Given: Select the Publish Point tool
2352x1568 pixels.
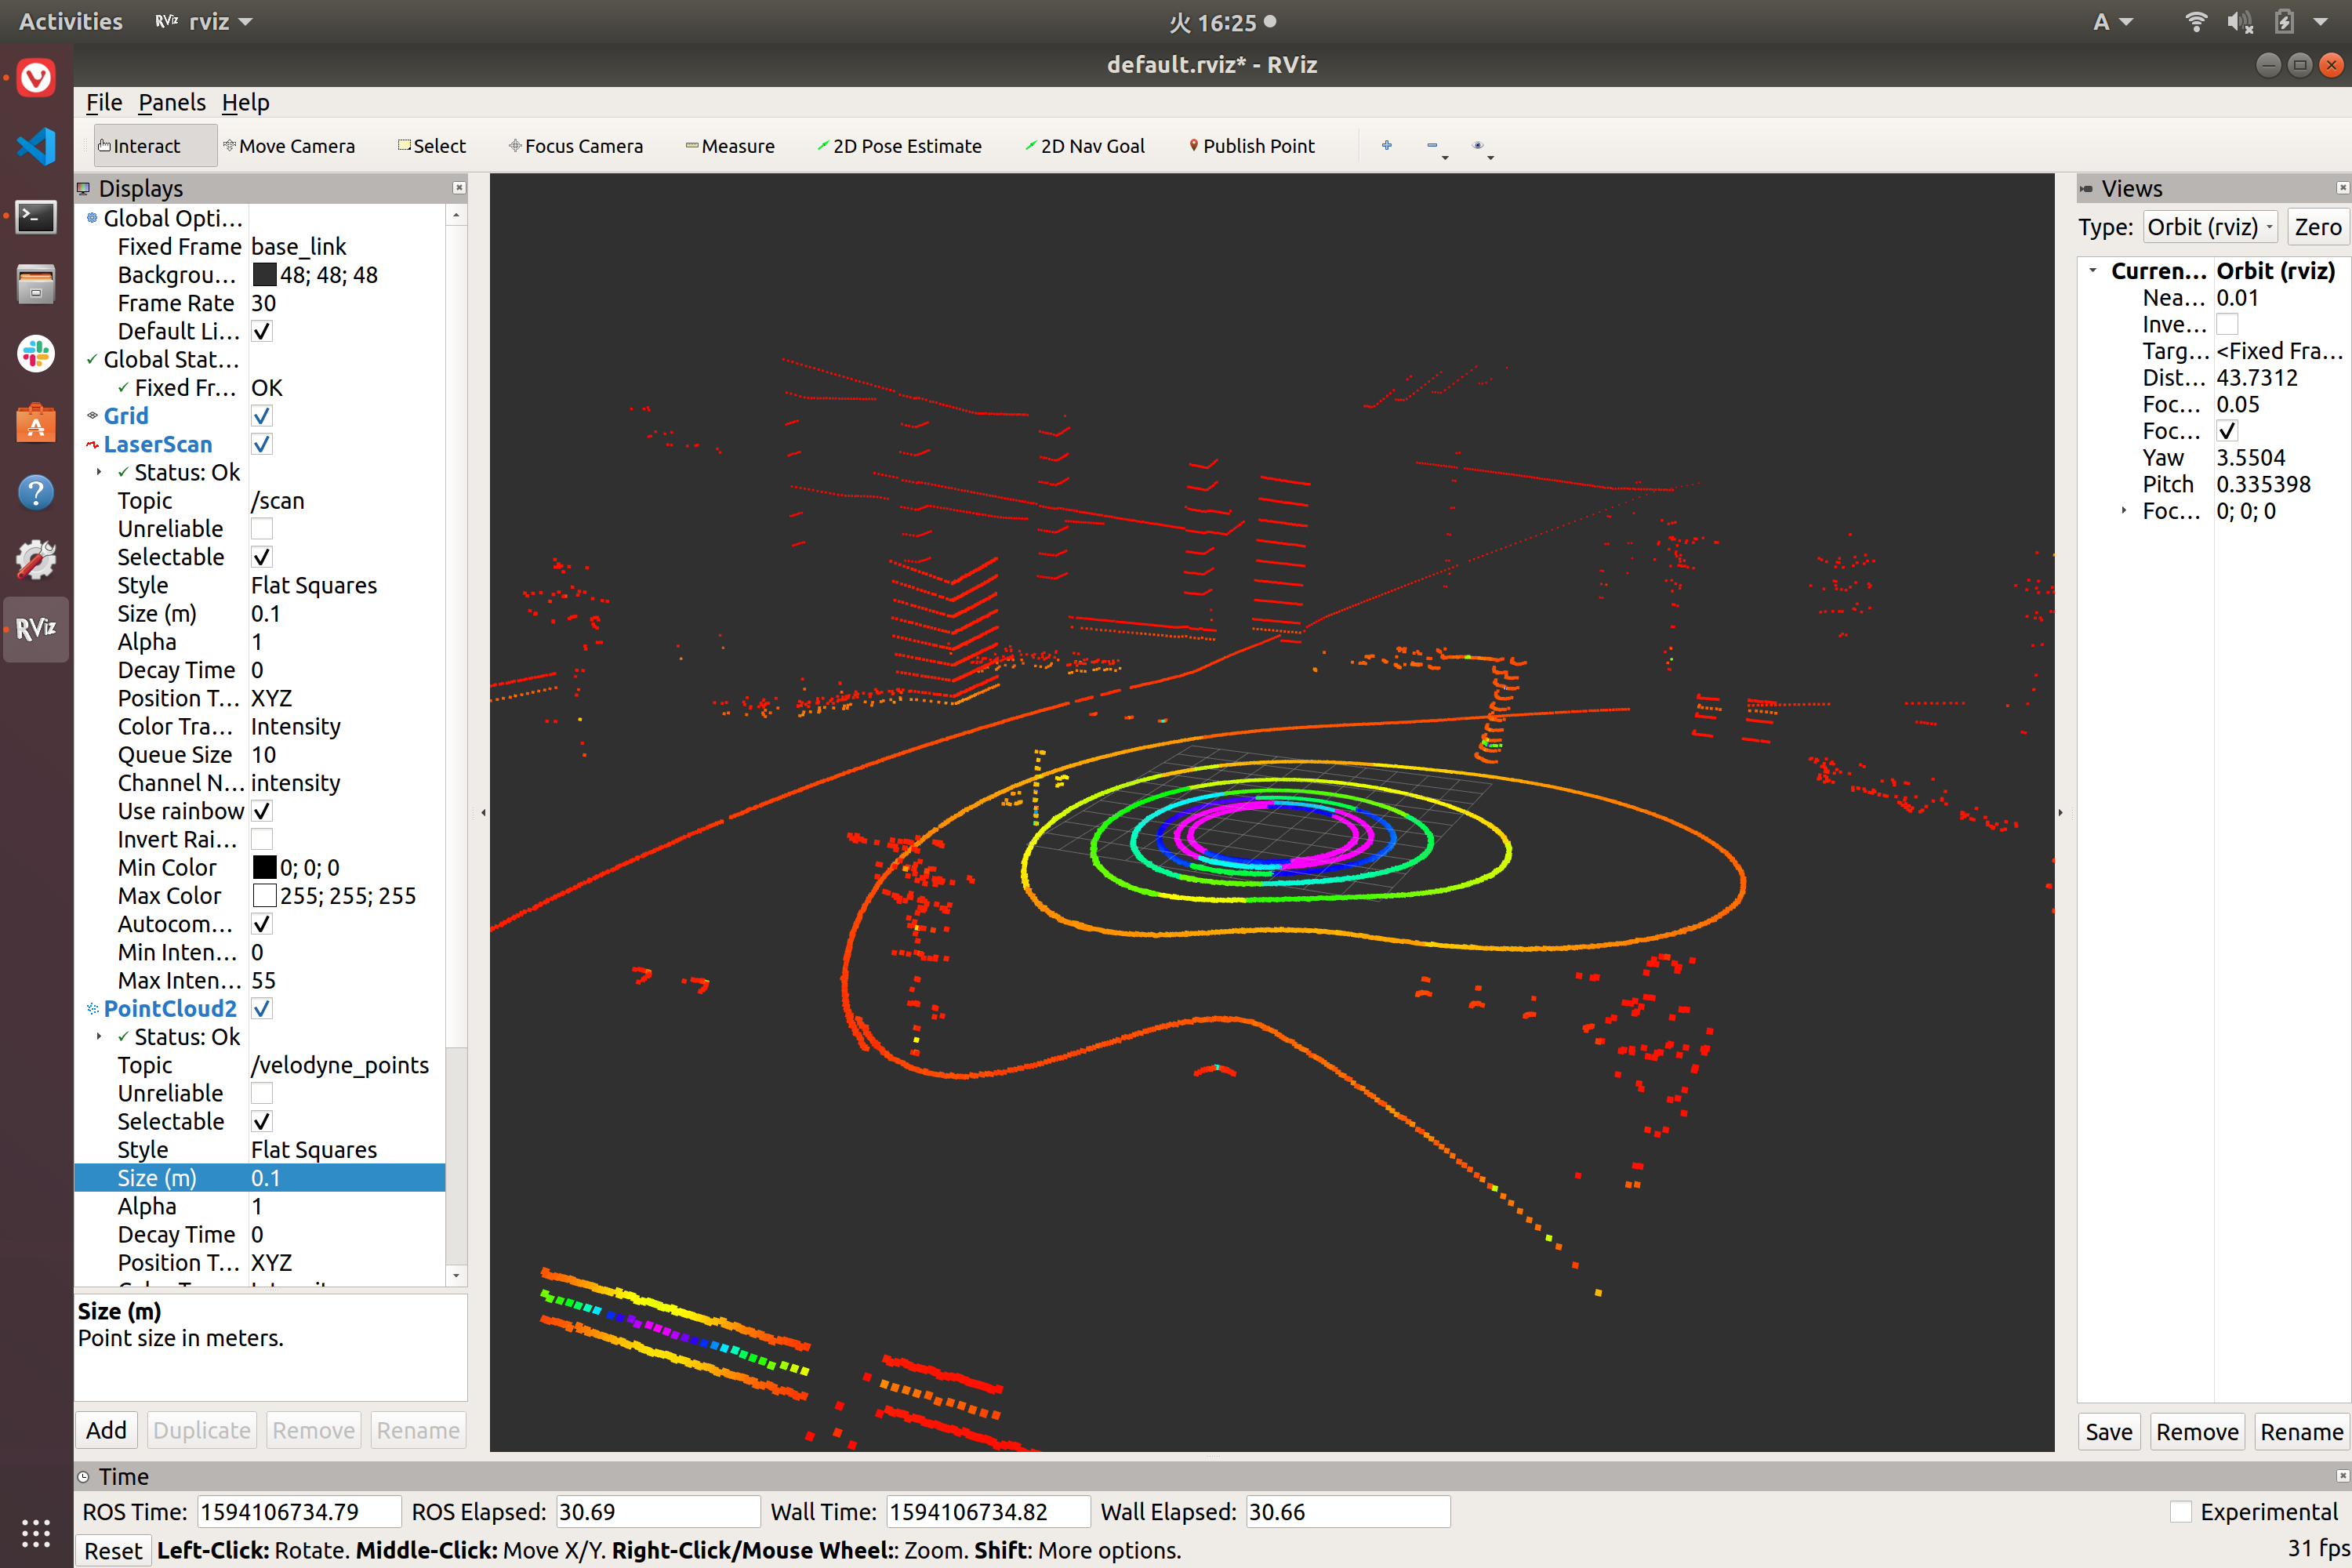Looking at the screenshot, I should 1252,145.
